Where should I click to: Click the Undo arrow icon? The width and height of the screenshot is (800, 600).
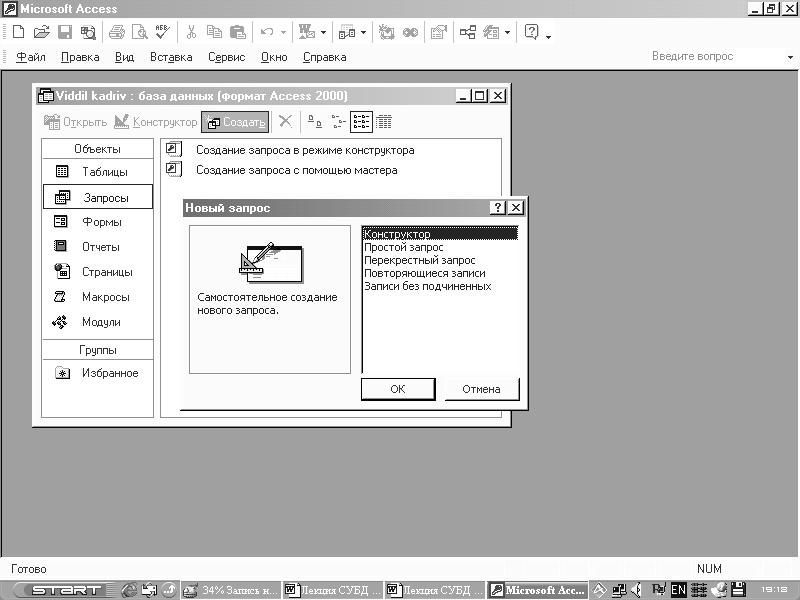click(267, 32)
